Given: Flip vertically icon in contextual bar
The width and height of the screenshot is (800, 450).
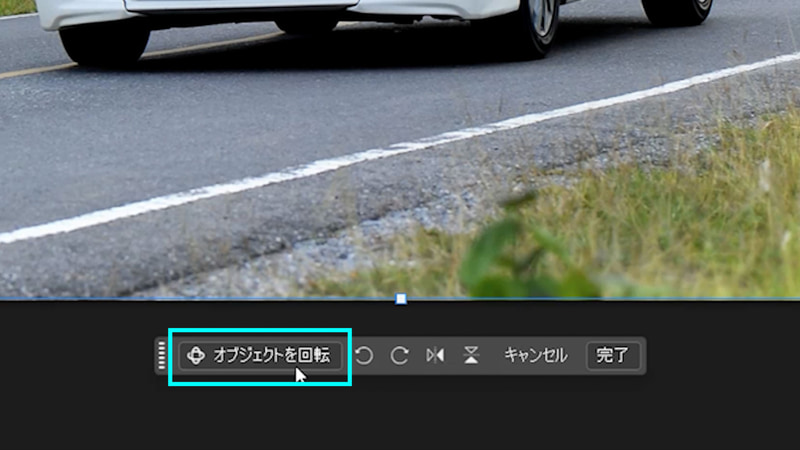Looking at the screenshot, I should click(471, 355).
